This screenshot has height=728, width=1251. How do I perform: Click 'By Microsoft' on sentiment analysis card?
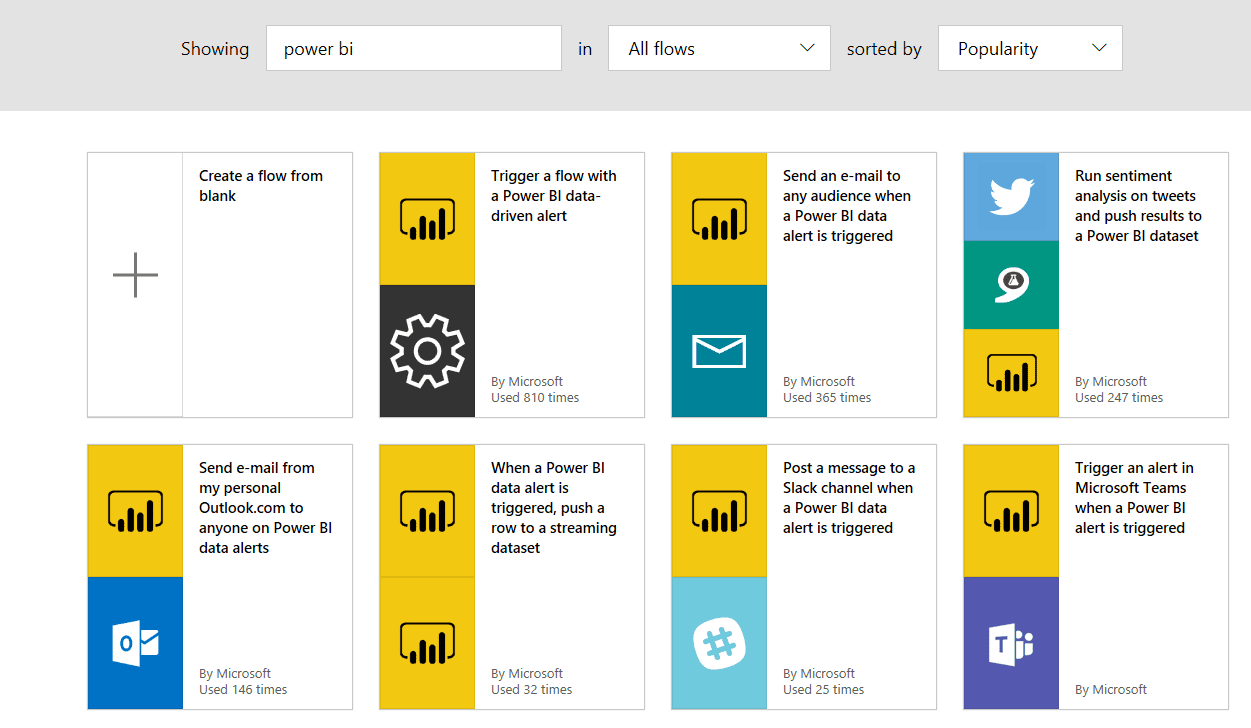(x=1111, y=382)
